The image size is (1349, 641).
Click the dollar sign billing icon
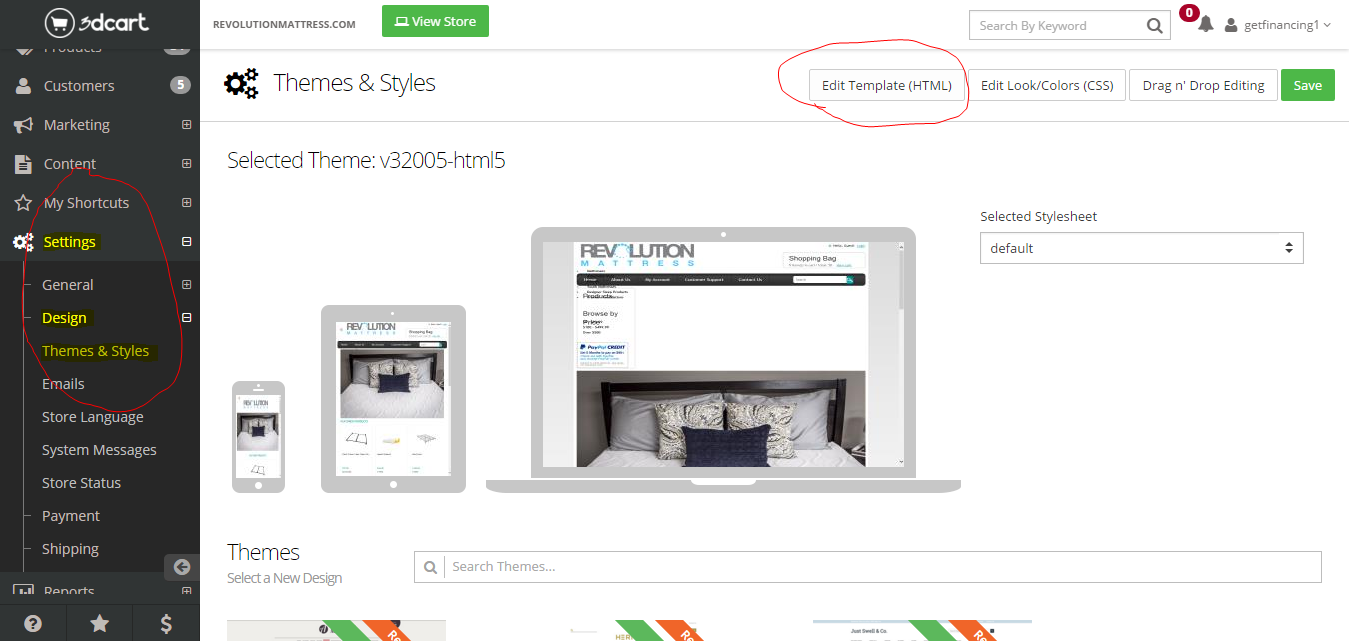click(x=166, y=623)
